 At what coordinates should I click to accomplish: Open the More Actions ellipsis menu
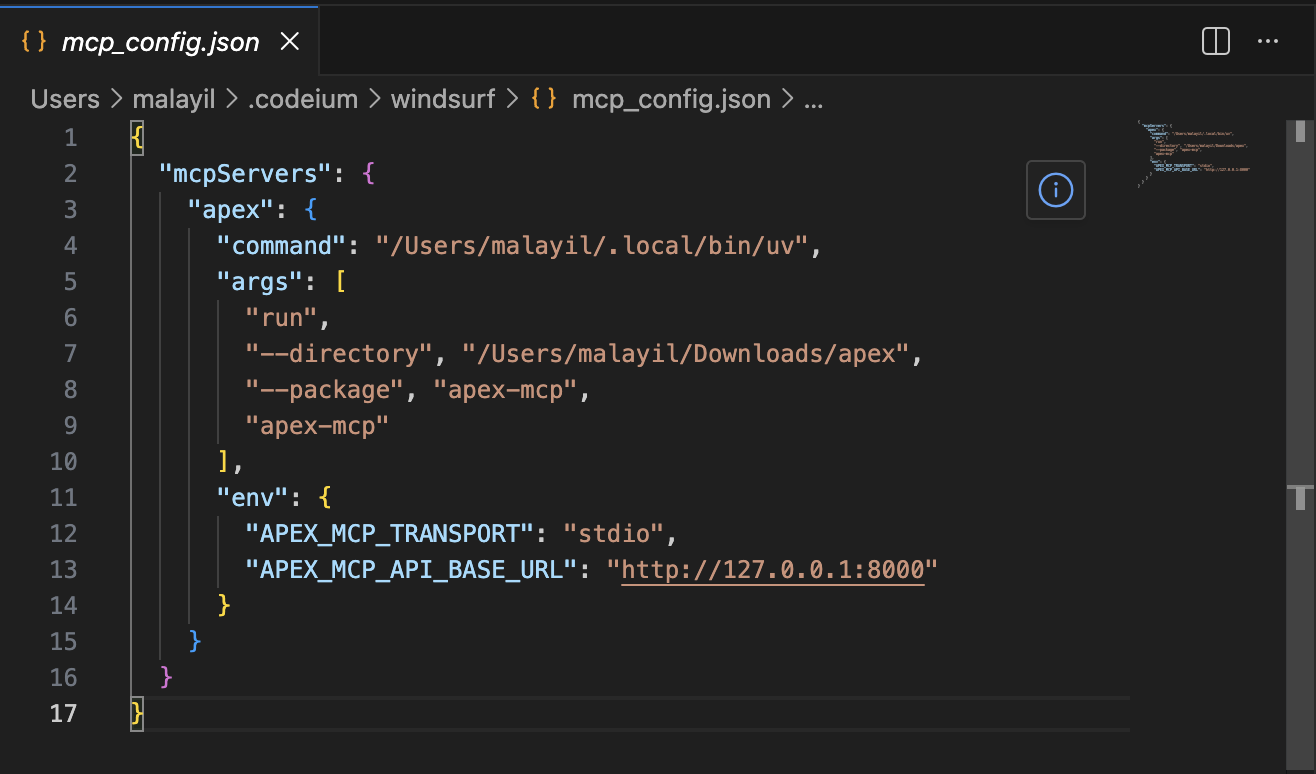tap(1268, 41)
